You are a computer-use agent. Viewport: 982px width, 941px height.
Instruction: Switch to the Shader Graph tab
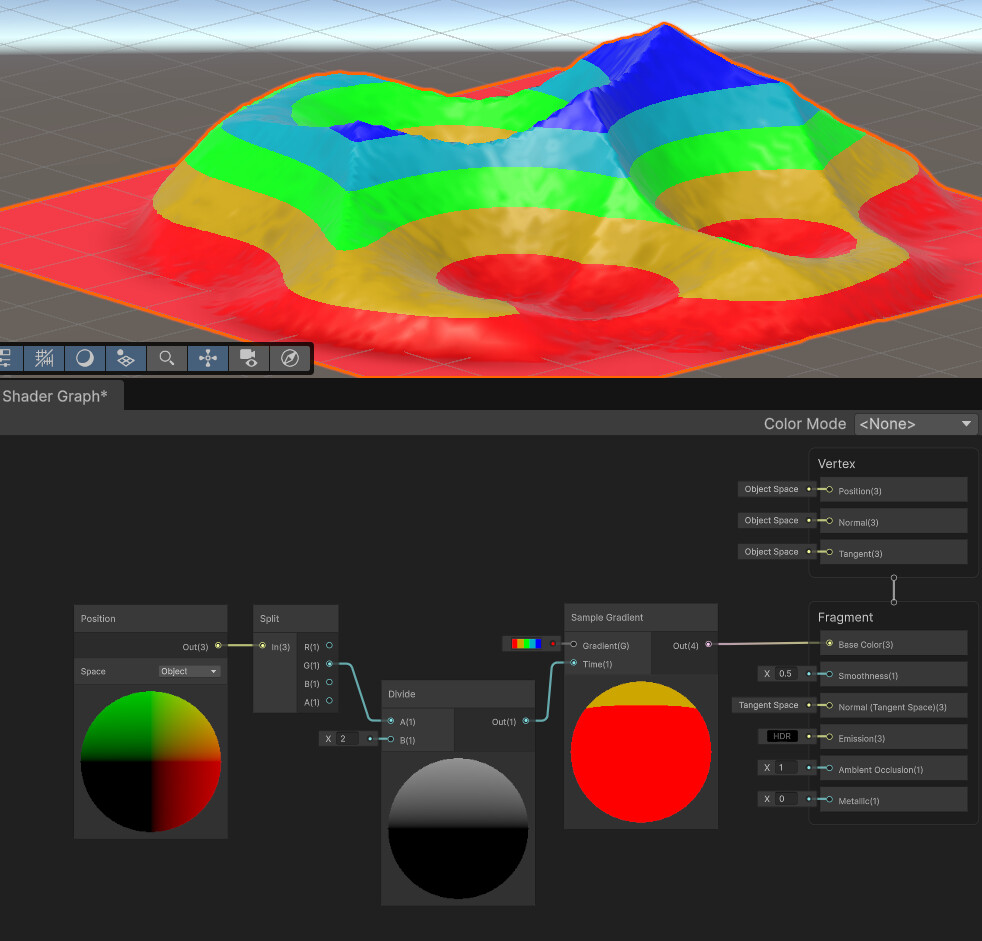click(x=55, y=395)
